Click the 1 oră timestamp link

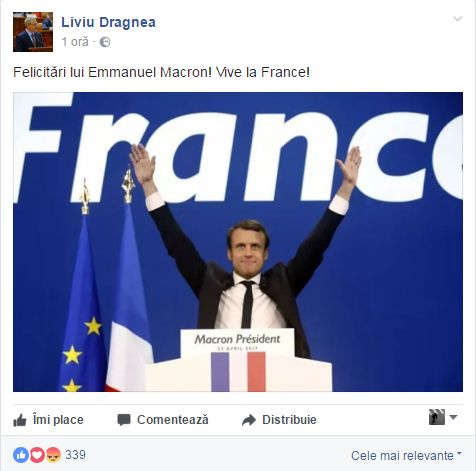(75, 42)
